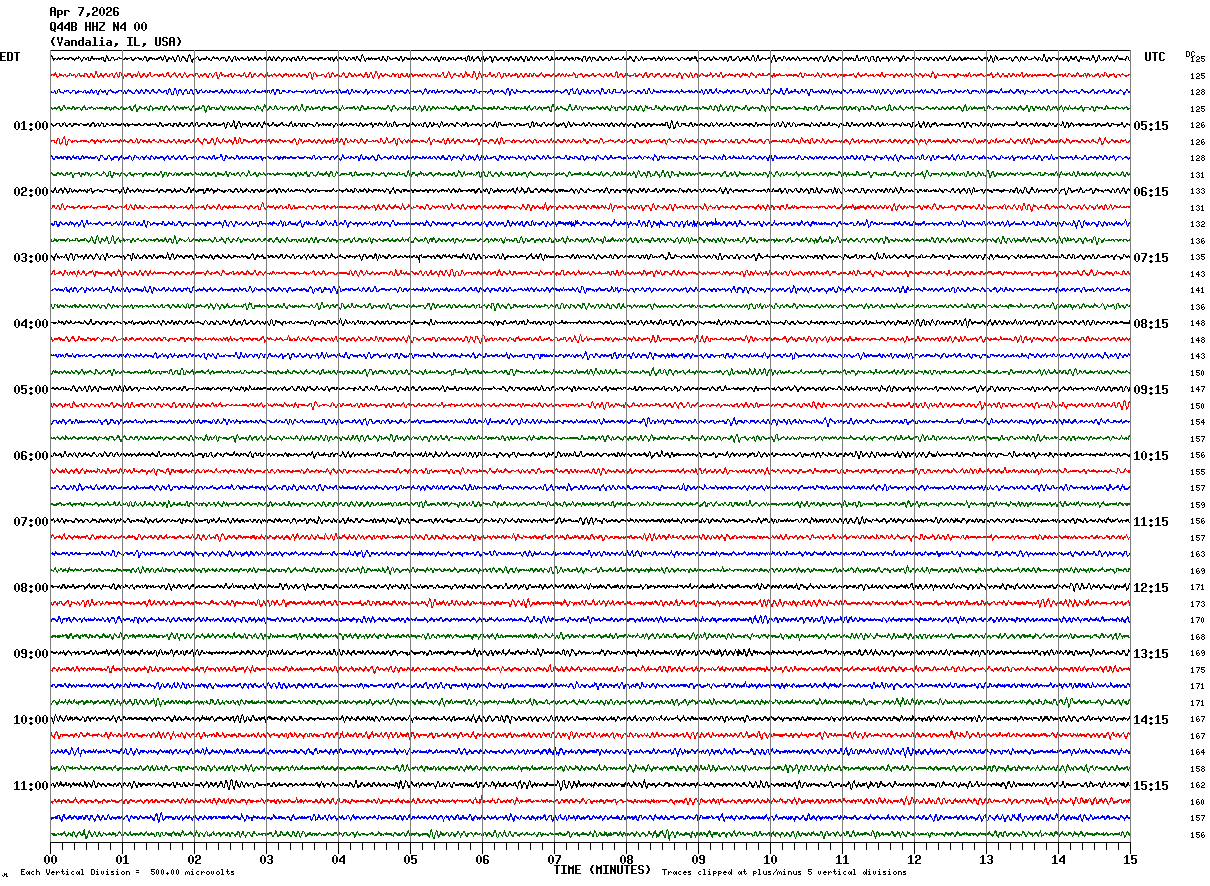The width and height of the screenshot is (1210, 886).
Task: Click the 12:15 UTC time label
Action: pyautogui.click(x=1151, y=588)
